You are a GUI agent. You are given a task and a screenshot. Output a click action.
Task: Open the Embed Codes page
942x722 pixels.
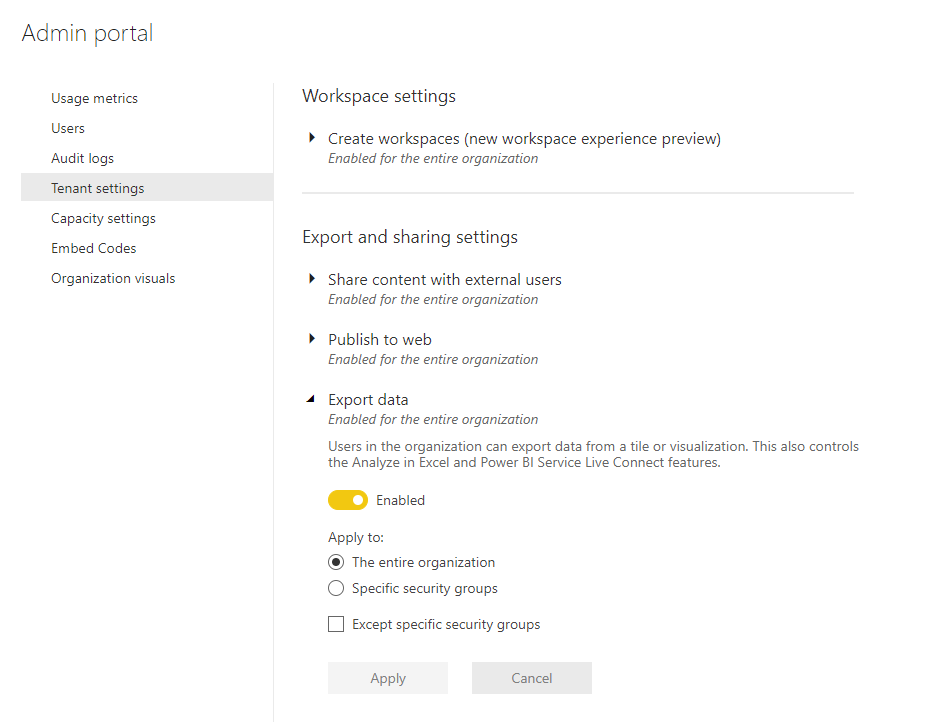(94, 248)
